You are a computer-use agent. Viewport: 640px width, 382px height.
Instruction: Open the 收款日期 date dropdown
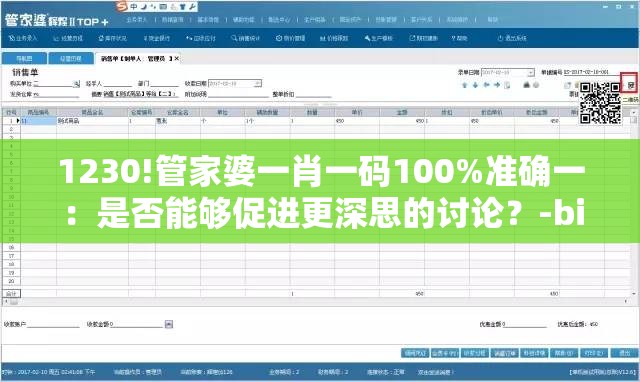[x=258, y=83]
